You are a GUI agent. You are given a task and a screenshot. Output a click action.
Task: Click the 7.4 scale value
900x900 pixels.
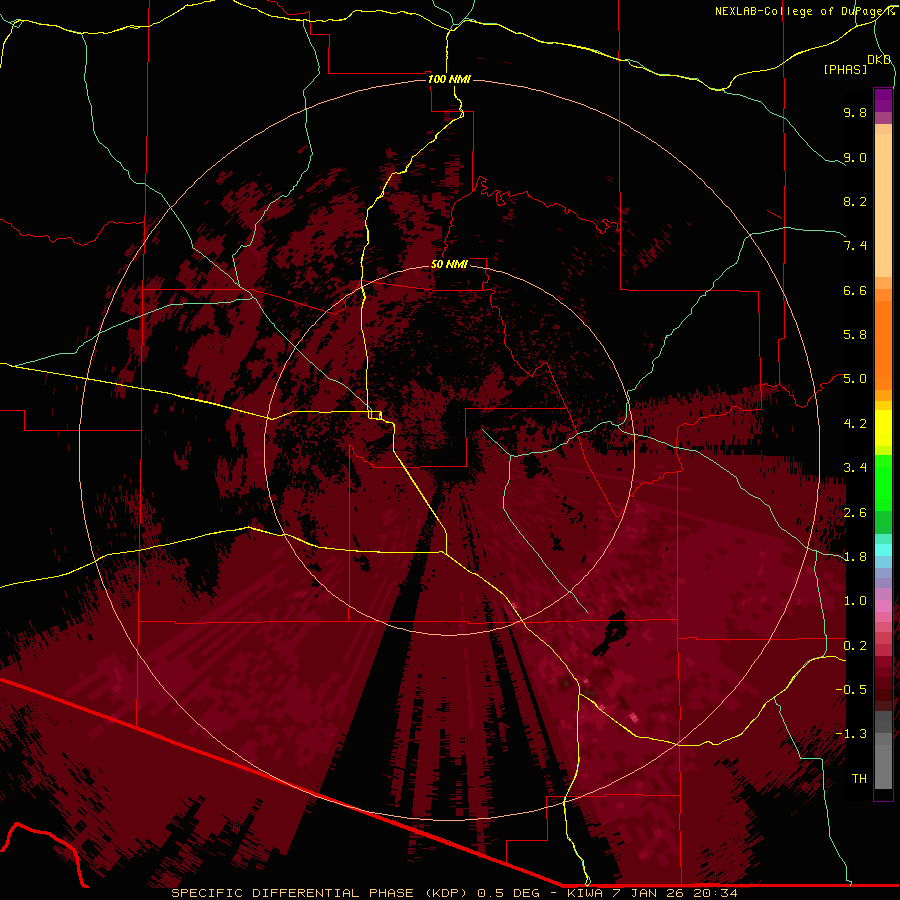pos(855,246)
